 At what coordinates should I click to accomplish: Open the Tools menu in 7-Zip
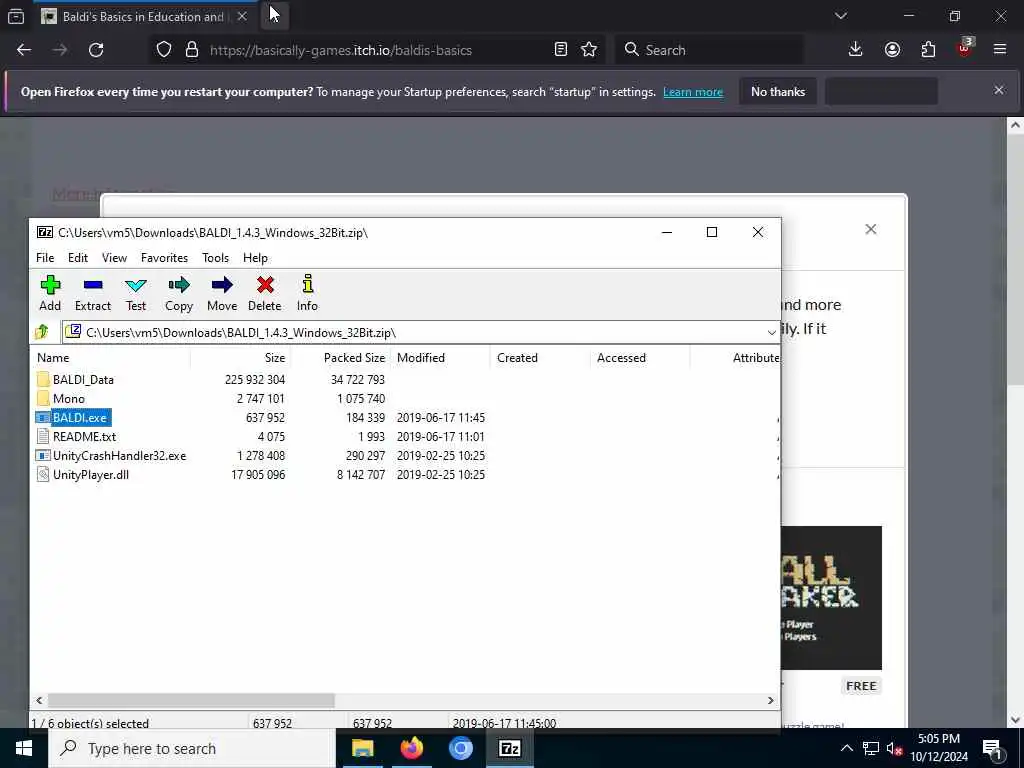pos(216,258)
